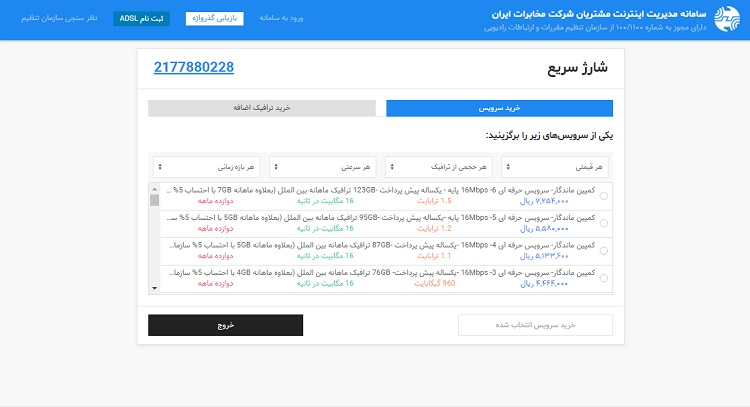Click the 95GB service description text
Image resolution: width=750 pixels, height=407 pixels.
381,218
